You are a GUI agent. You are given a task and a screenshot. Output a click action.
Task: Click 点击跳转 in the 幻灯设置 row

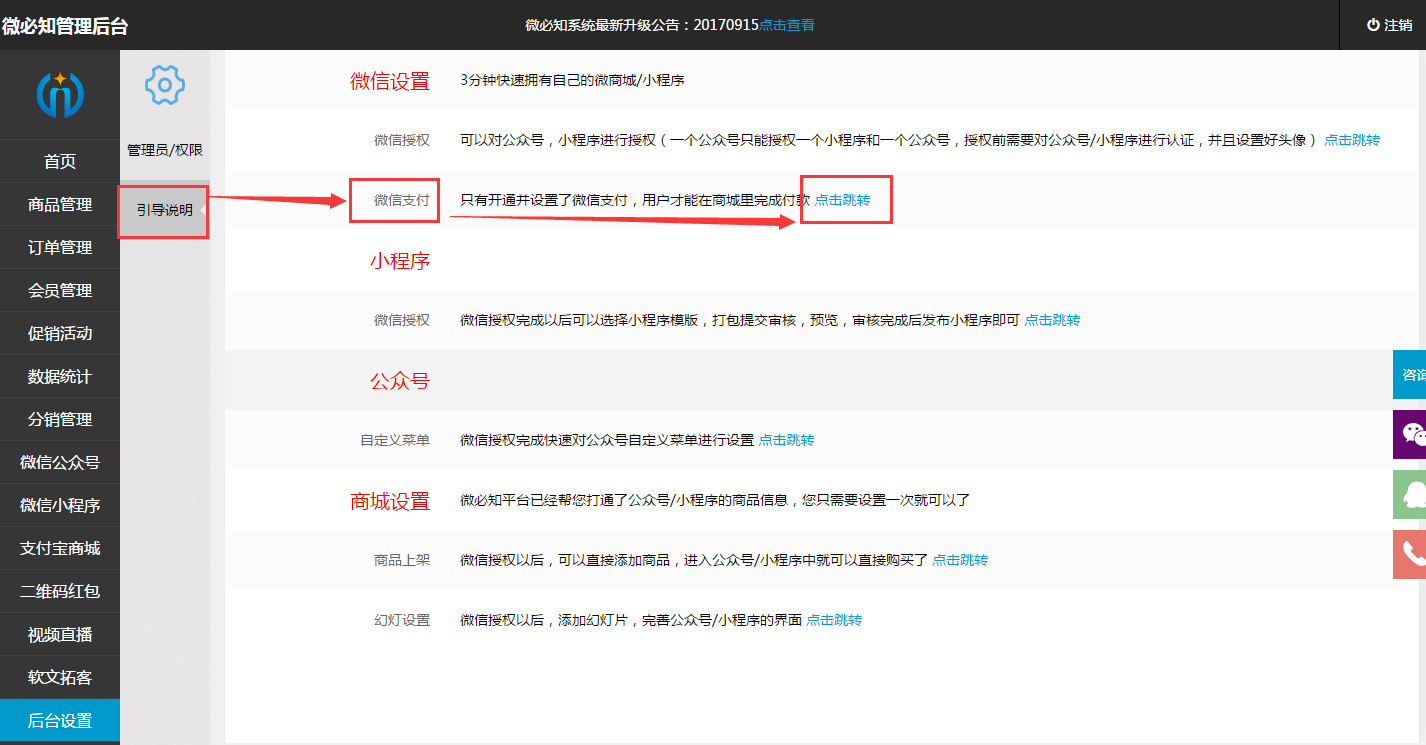click(x=834, y=620)
